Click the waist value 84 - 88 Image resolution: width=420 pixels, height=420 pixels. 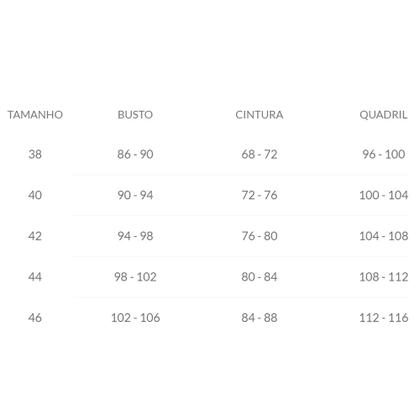click(259, 318)
